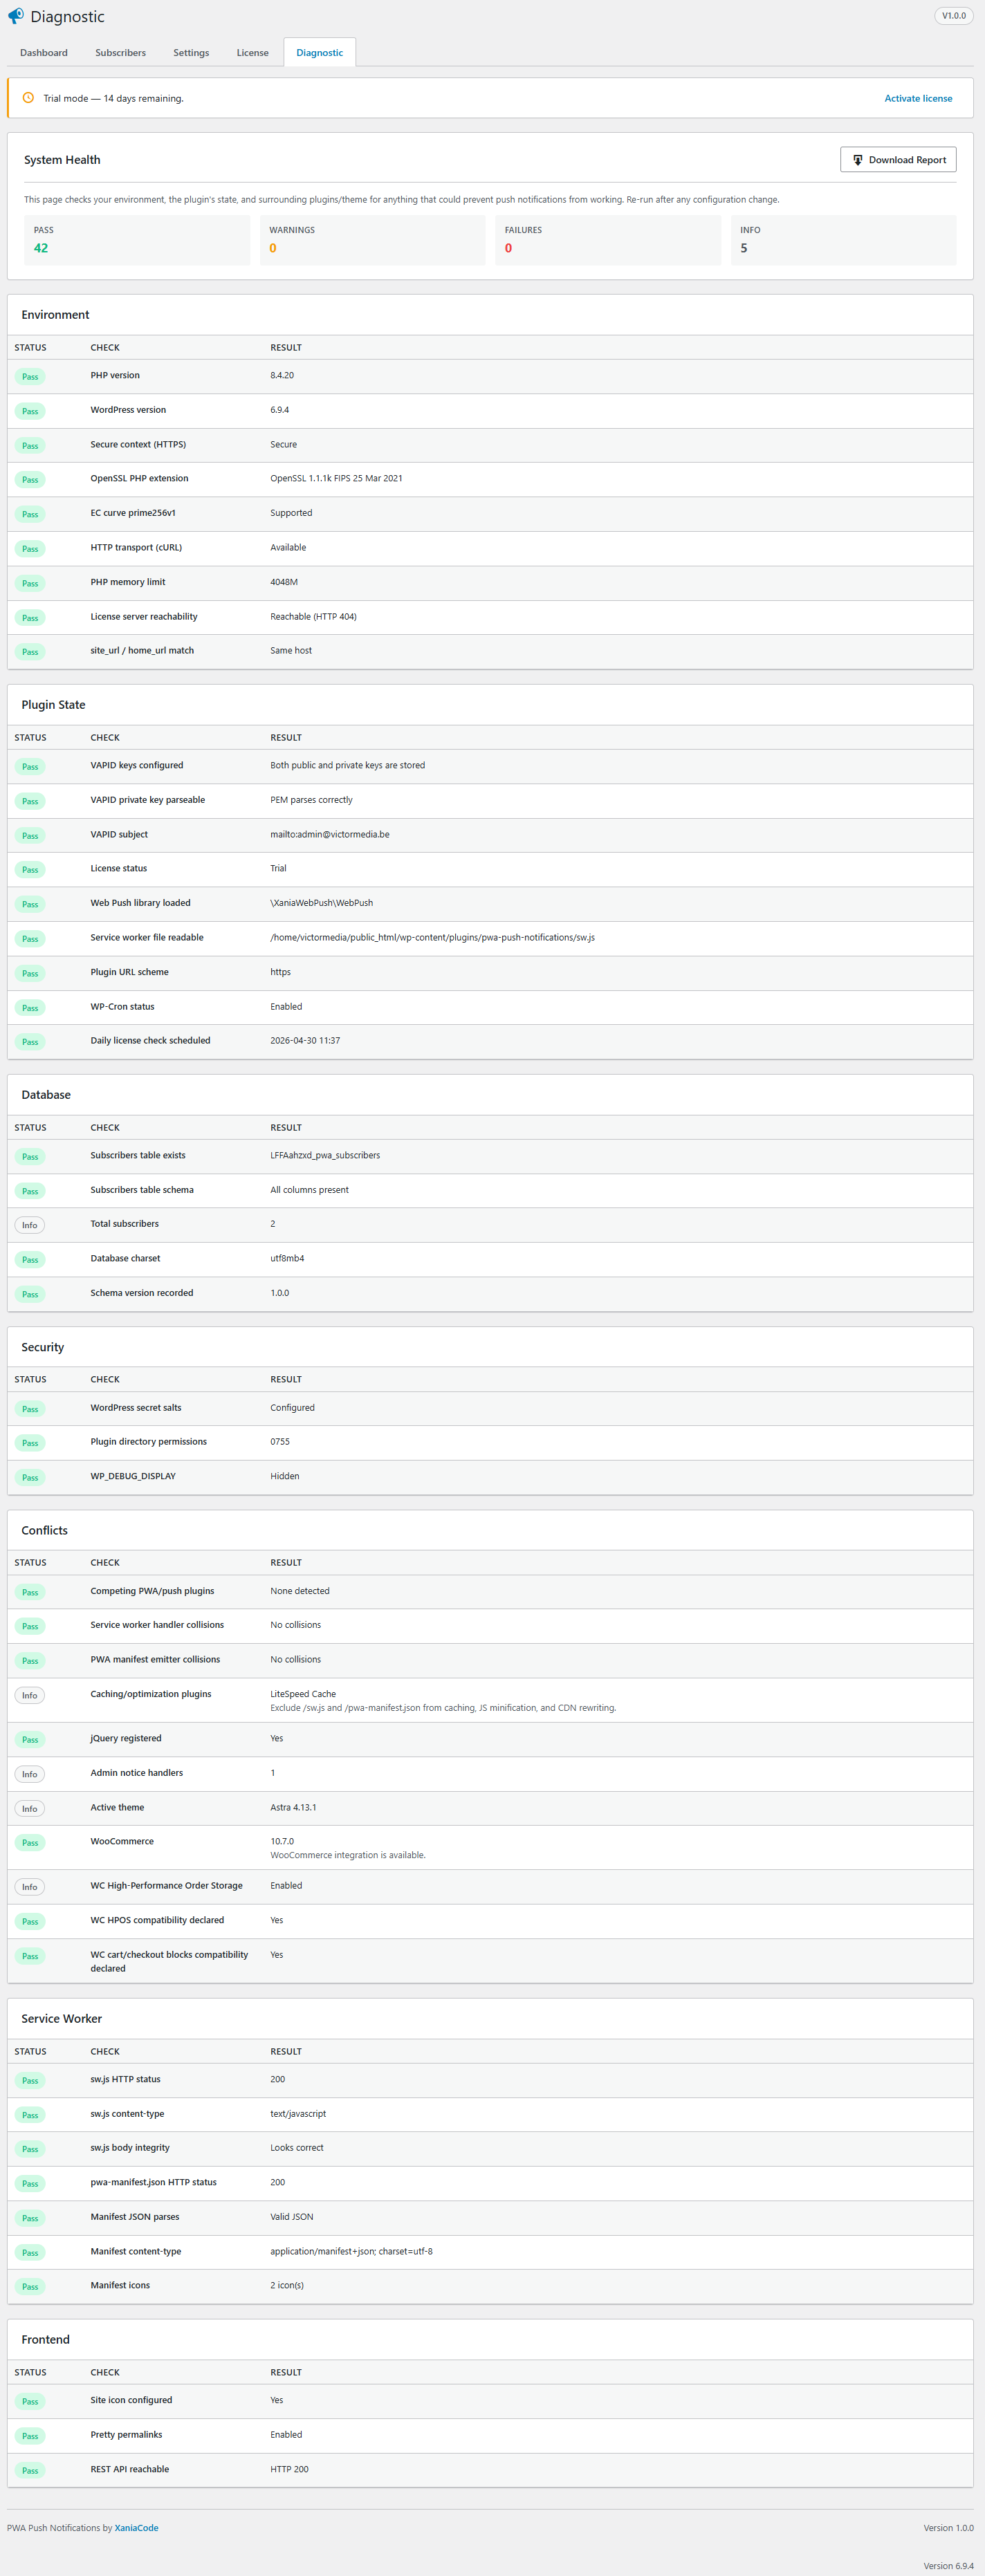Switch to the License tab
The image size is (985, 2576).
pos(252,53)
